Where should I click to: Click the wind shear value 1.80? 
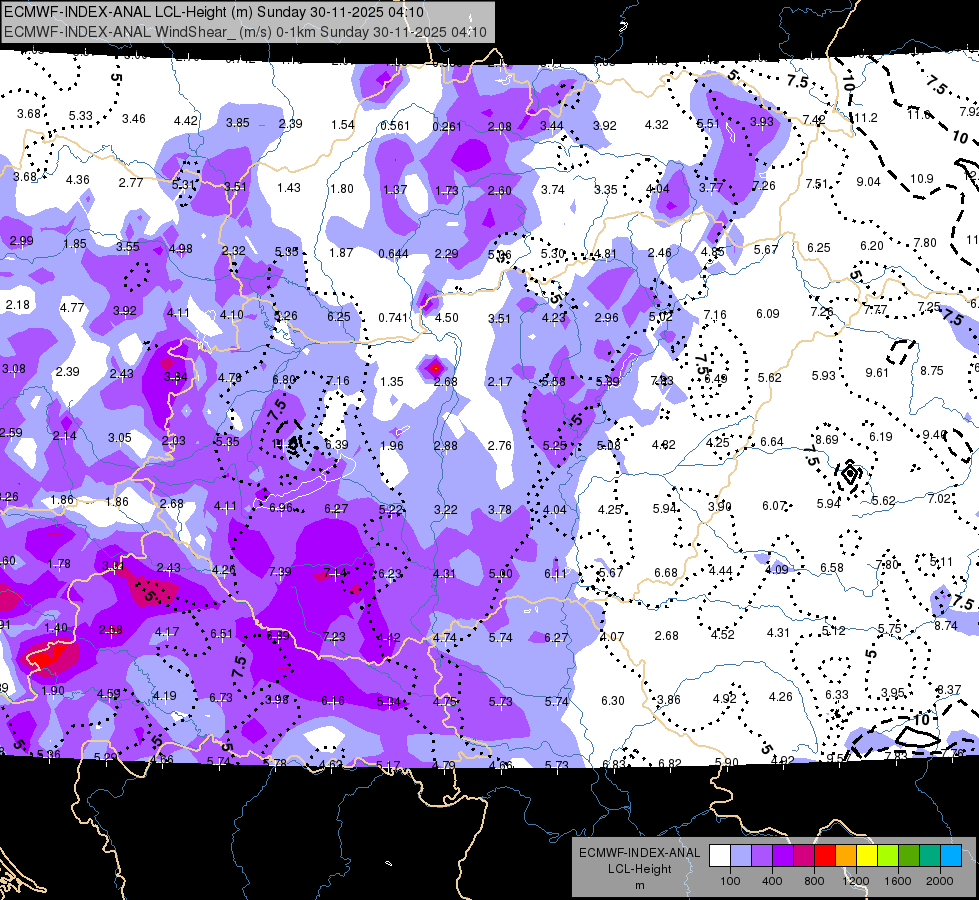342,189
